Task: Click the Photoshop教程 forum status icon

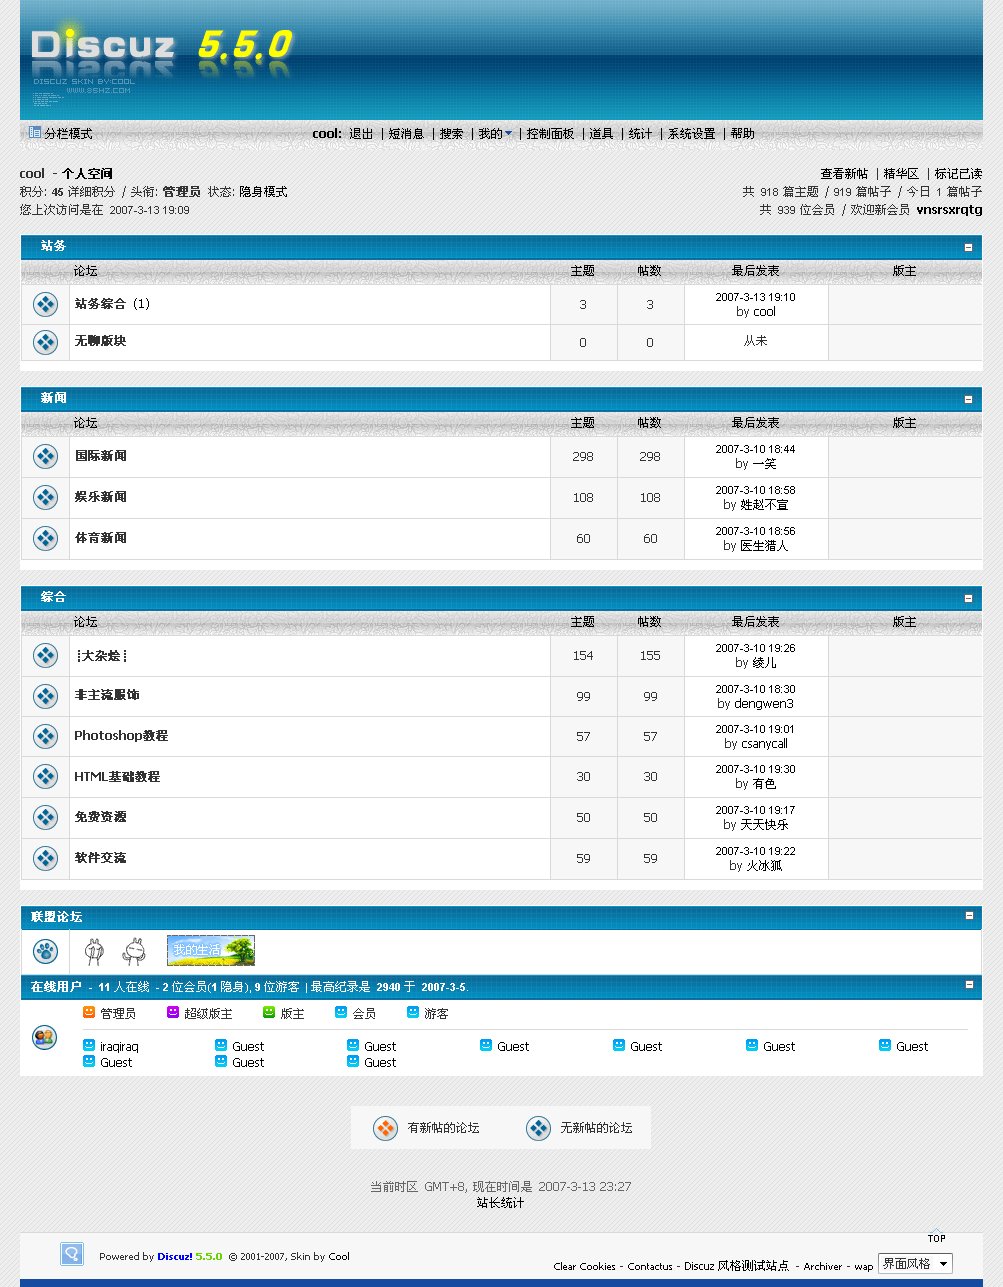Action: (45, 736)
